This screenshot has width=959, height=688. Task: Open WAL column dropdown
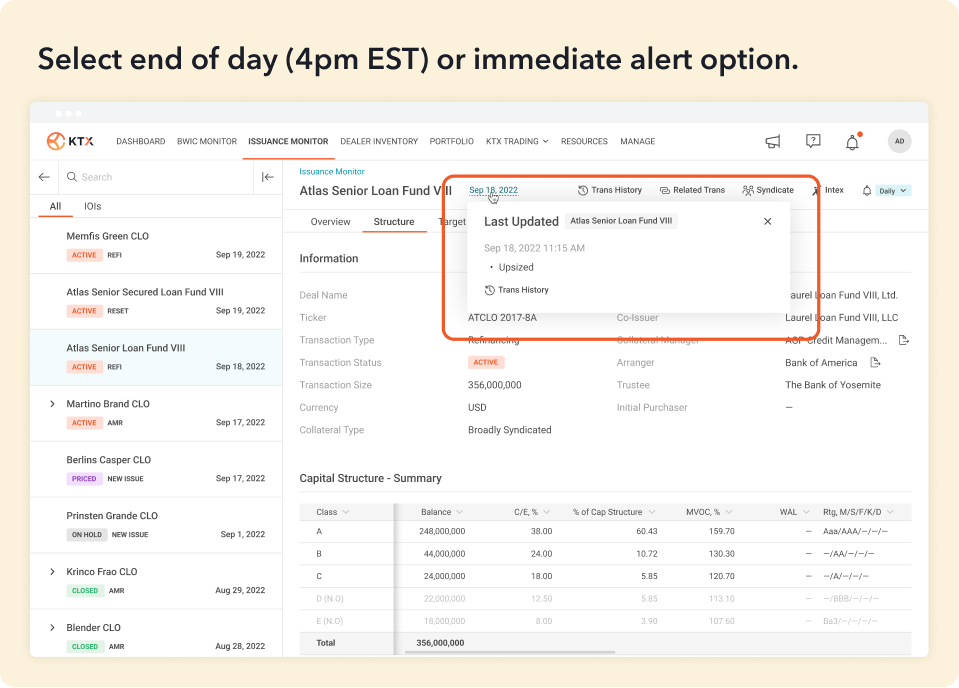[806, 512]
